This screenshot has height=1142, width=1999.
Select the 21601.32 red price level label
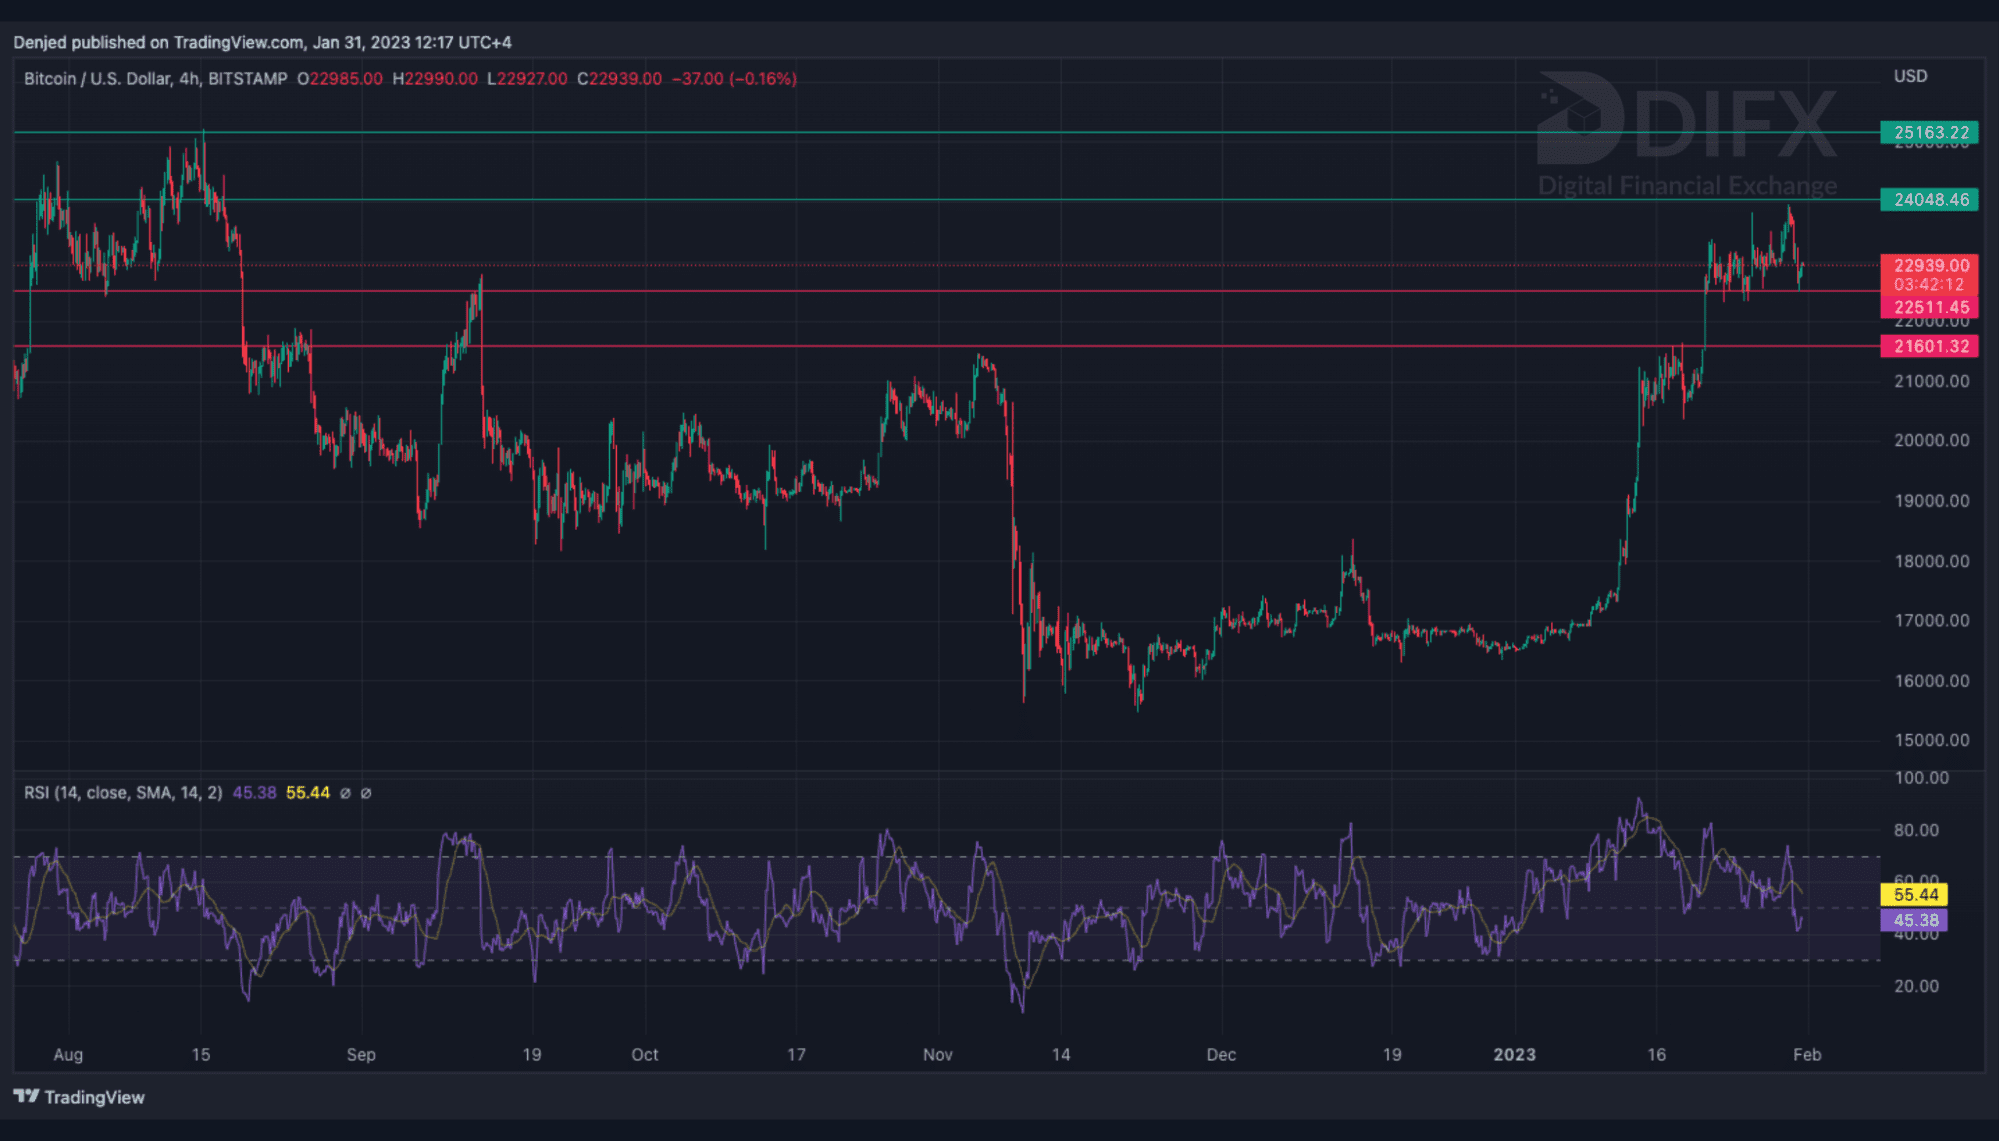[1930, 346]
